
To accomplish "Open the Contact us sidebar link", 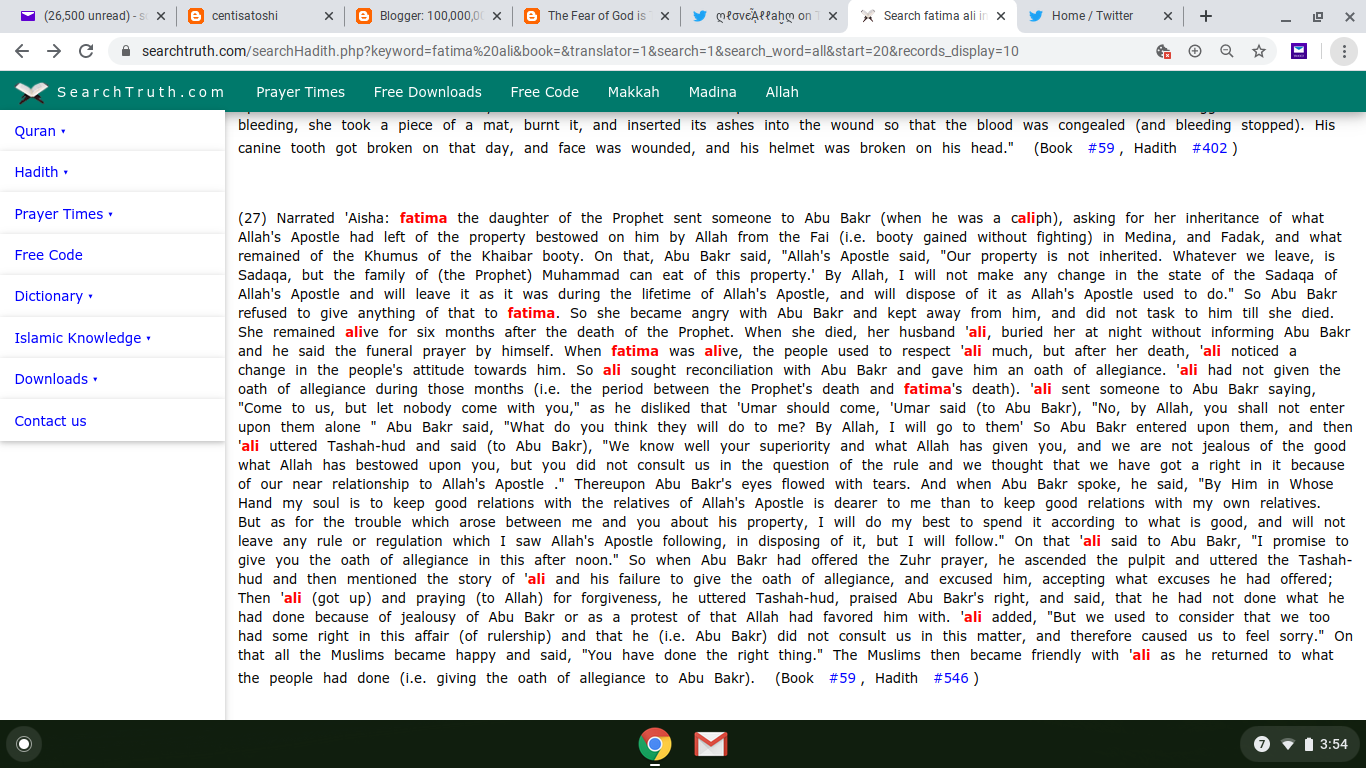I will point(51,421).
